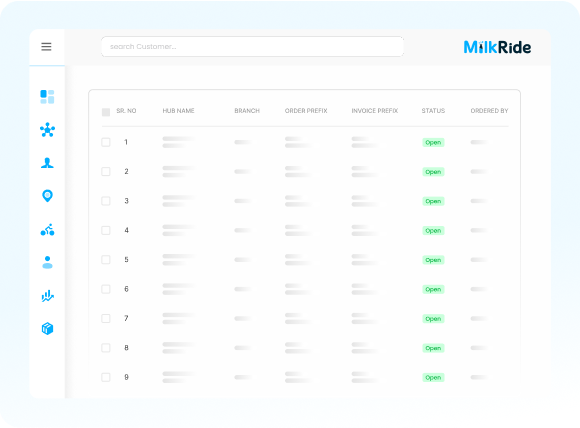Open the delivery rider bike icon

click(47, 230)
